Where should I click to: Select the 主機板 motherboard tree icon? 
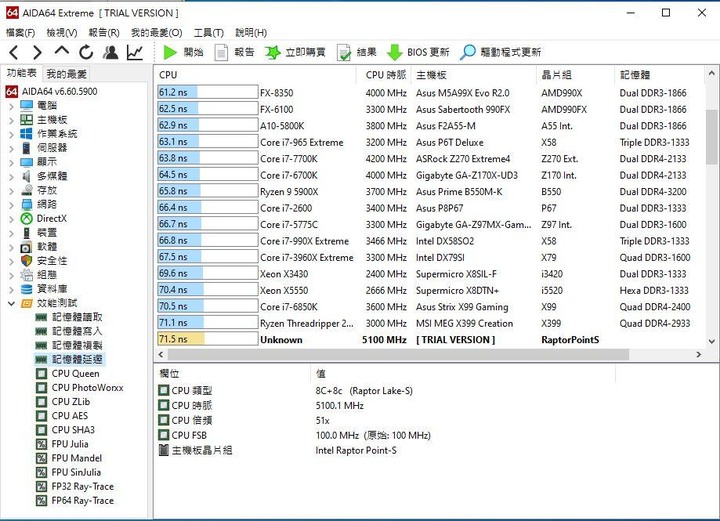pyautogui.click(x=27, y=120)
